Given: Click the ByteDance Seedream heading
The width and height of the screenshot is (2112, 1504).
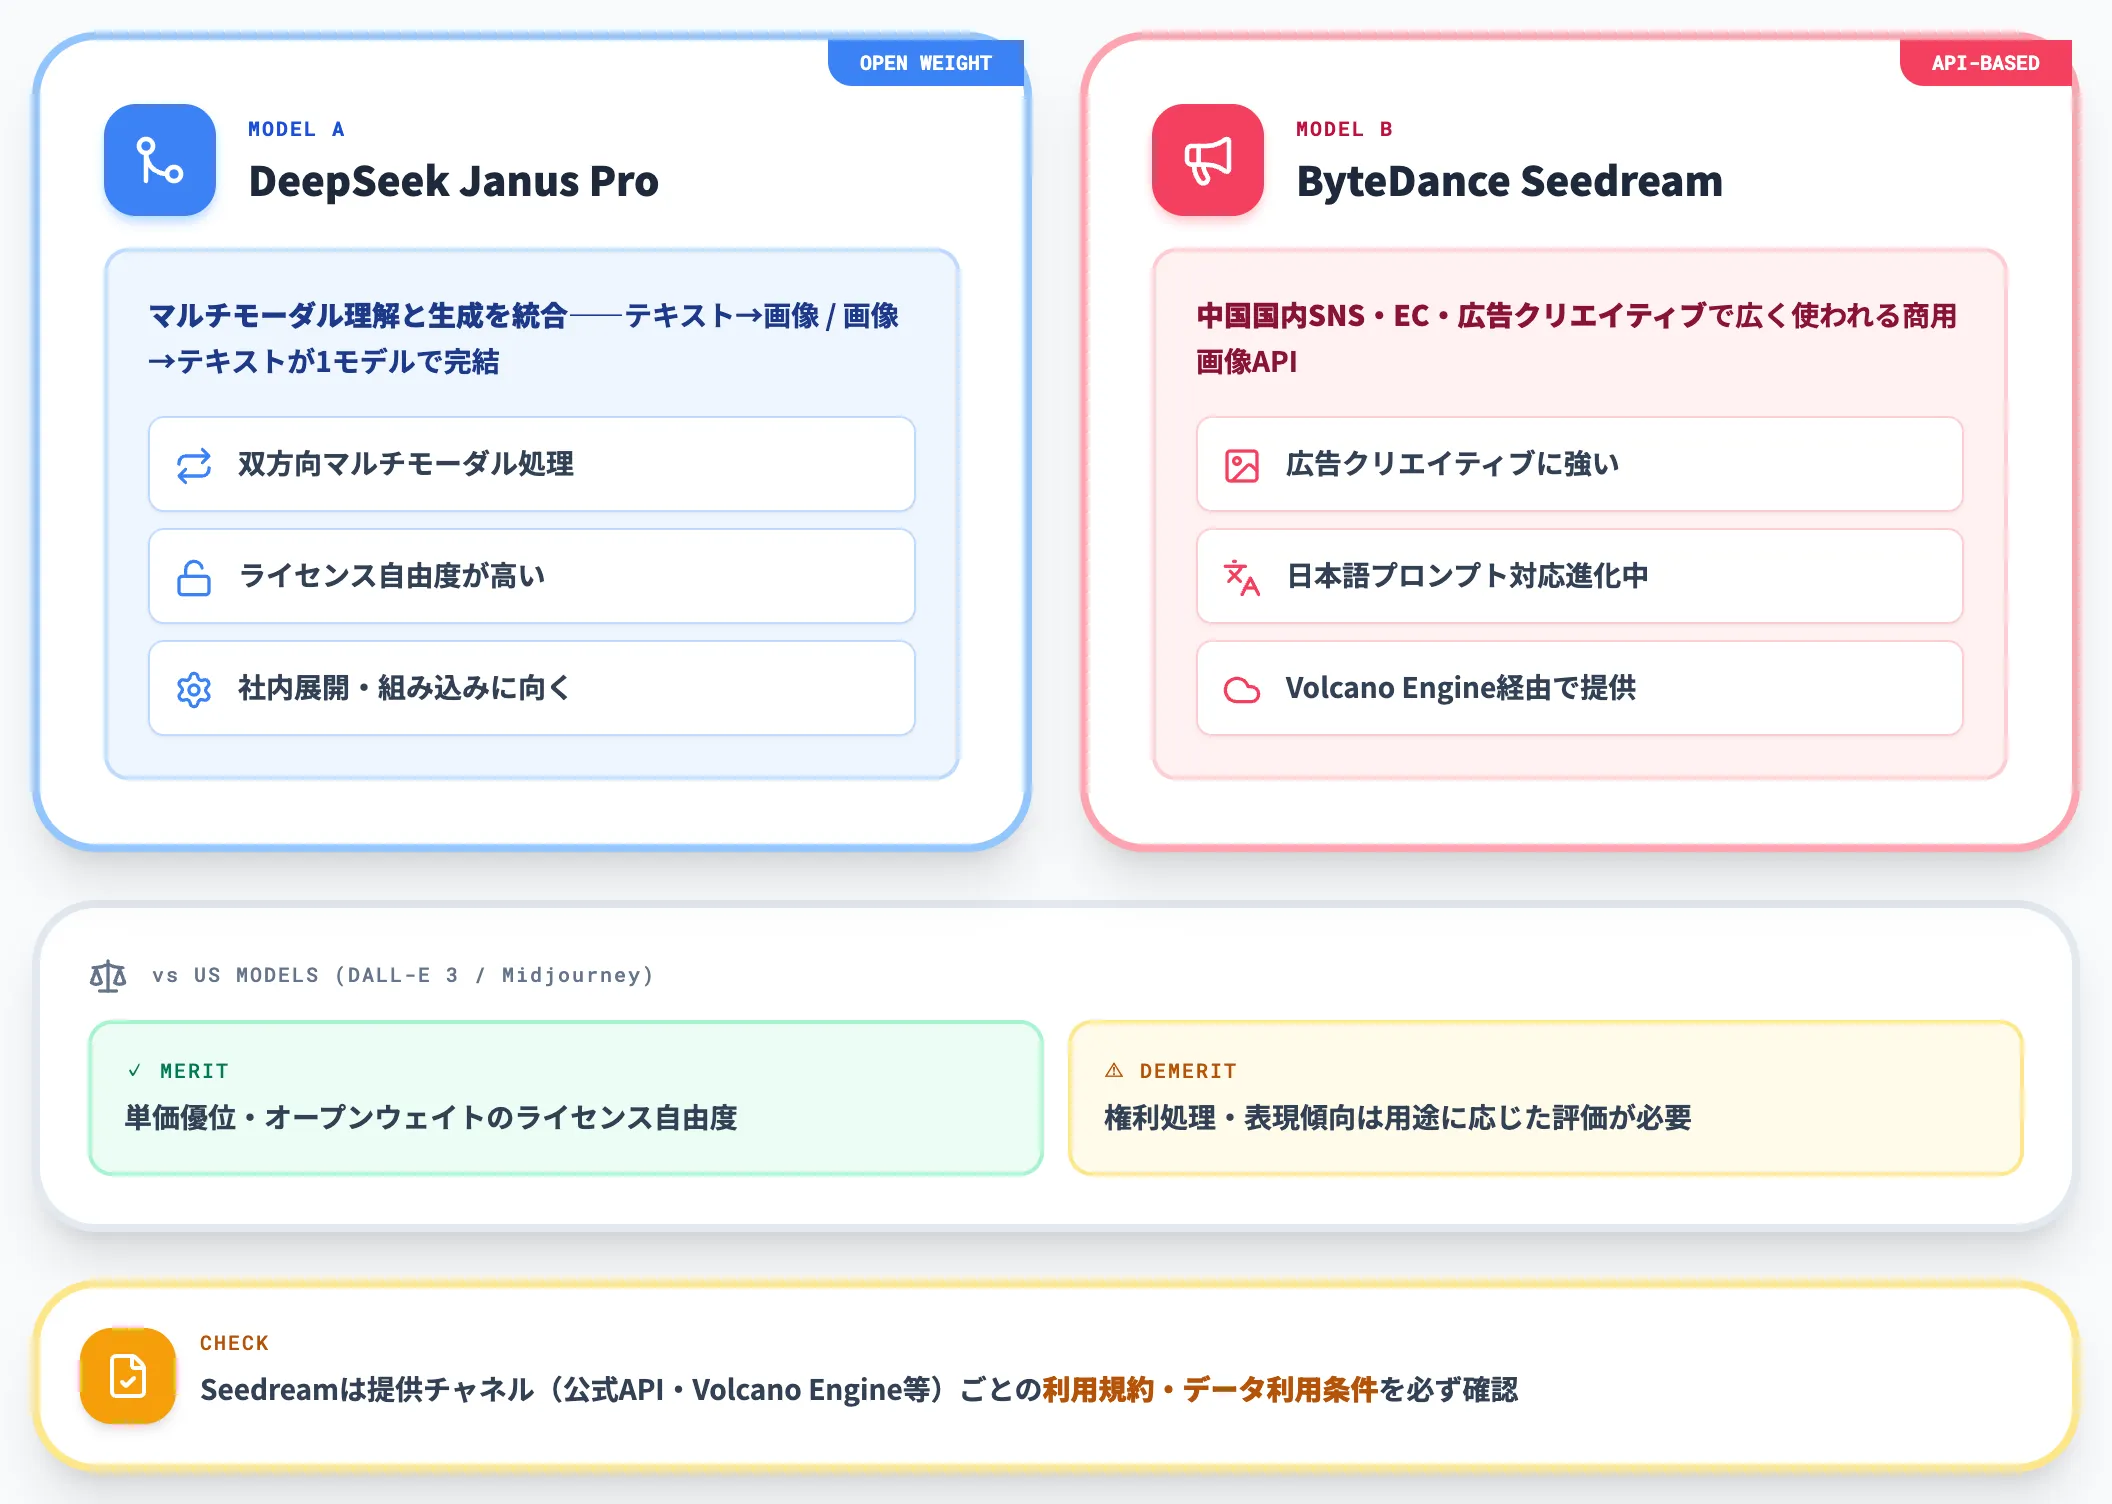Looking at the screenshot, I should tap(1510, 181).
